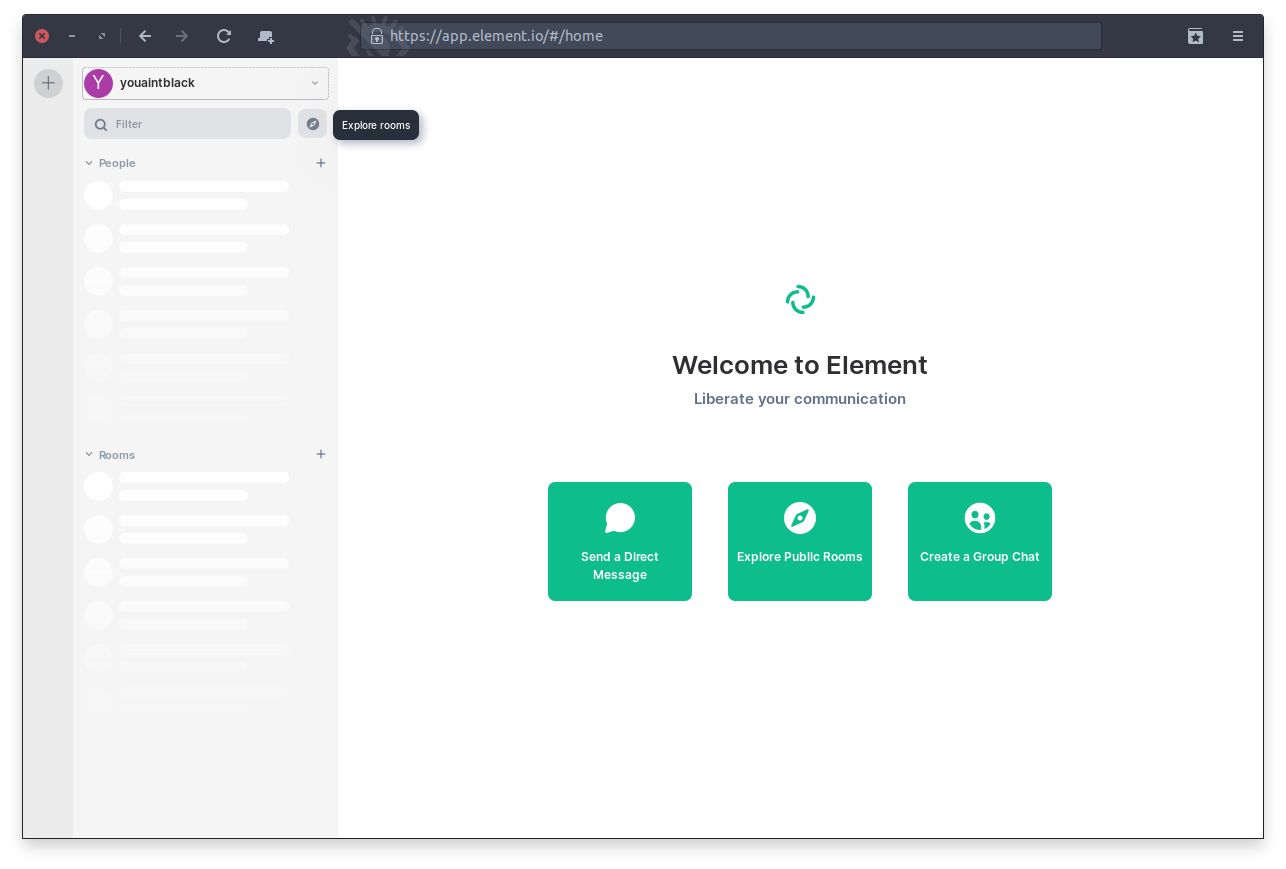This screenshot has width=1286, height=869.
Task: Collapse the People section
Action: pyautogui.click(x=89, y=163)
